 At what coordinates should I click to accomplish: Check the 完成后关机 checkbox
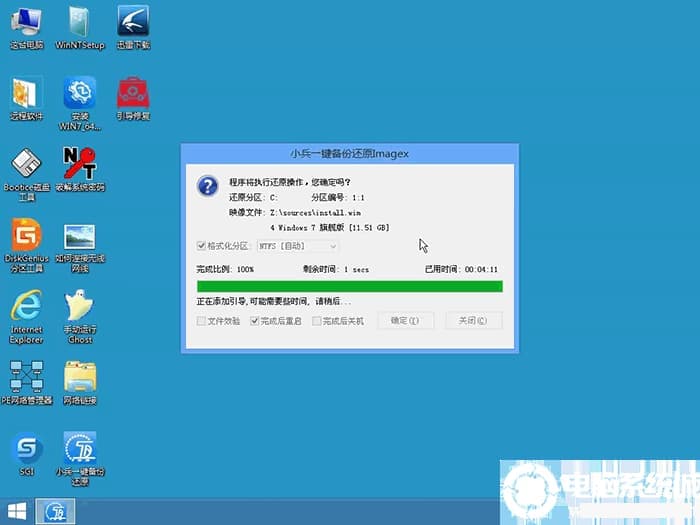[317, 321]
